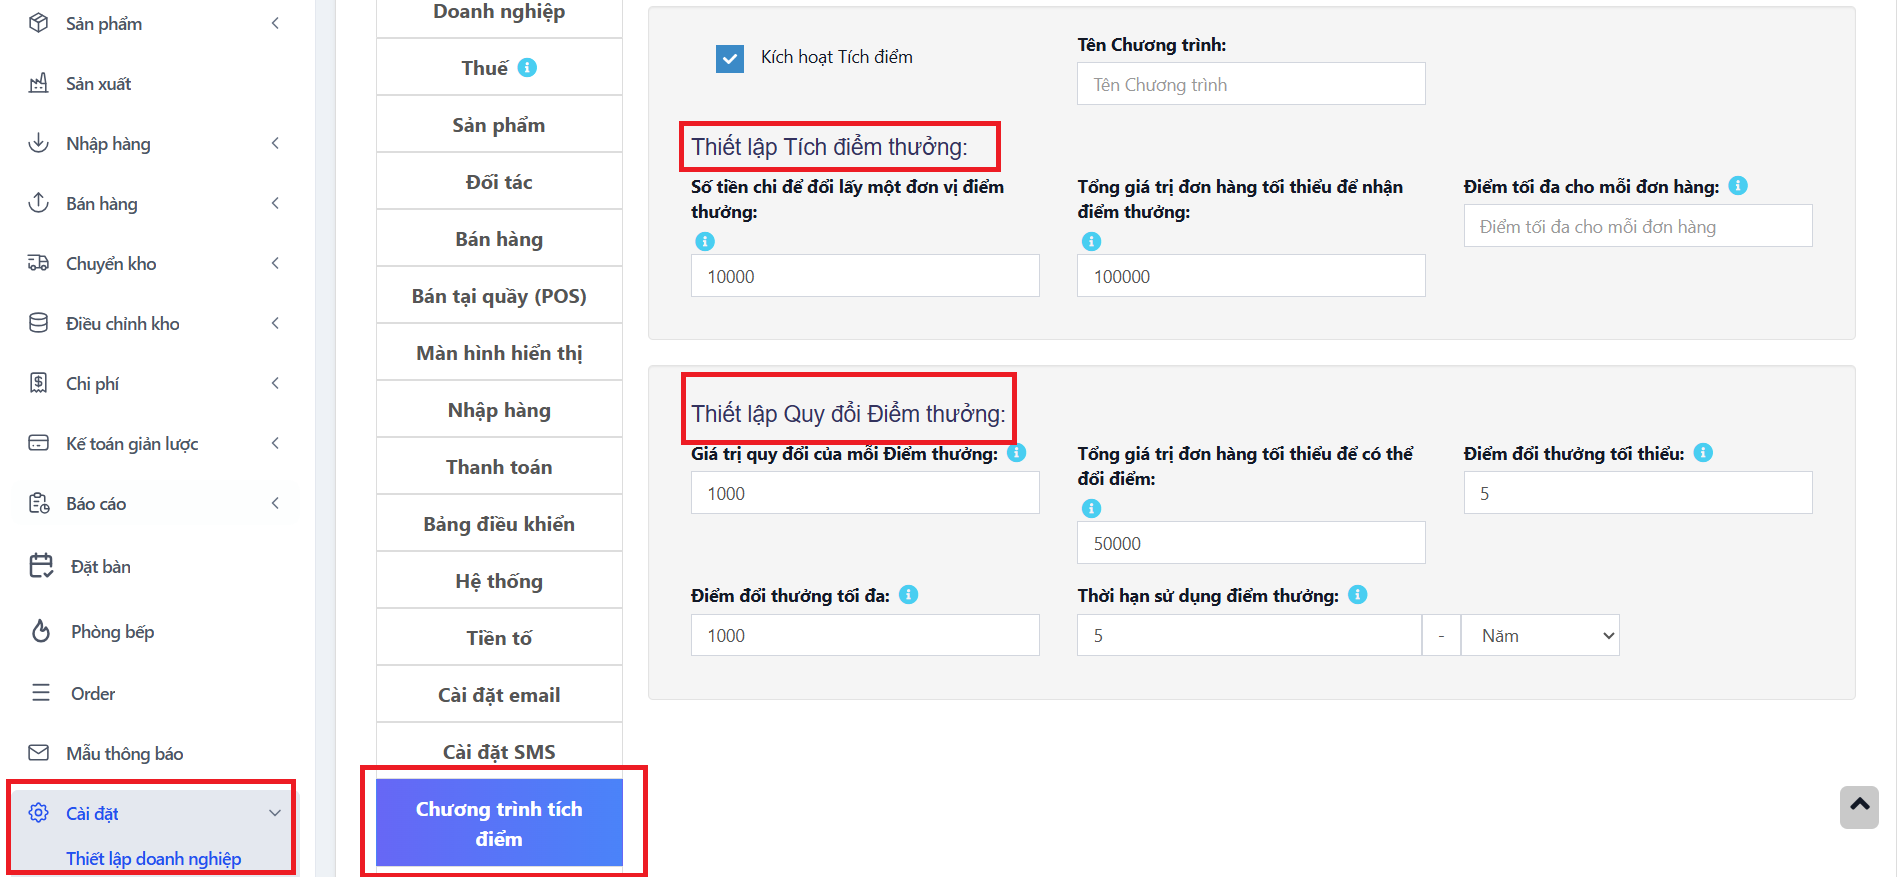Click the Bán hàng upload icon
Image resolution: width=1897 pixels, height=877 pixels.
coord(38,203)
